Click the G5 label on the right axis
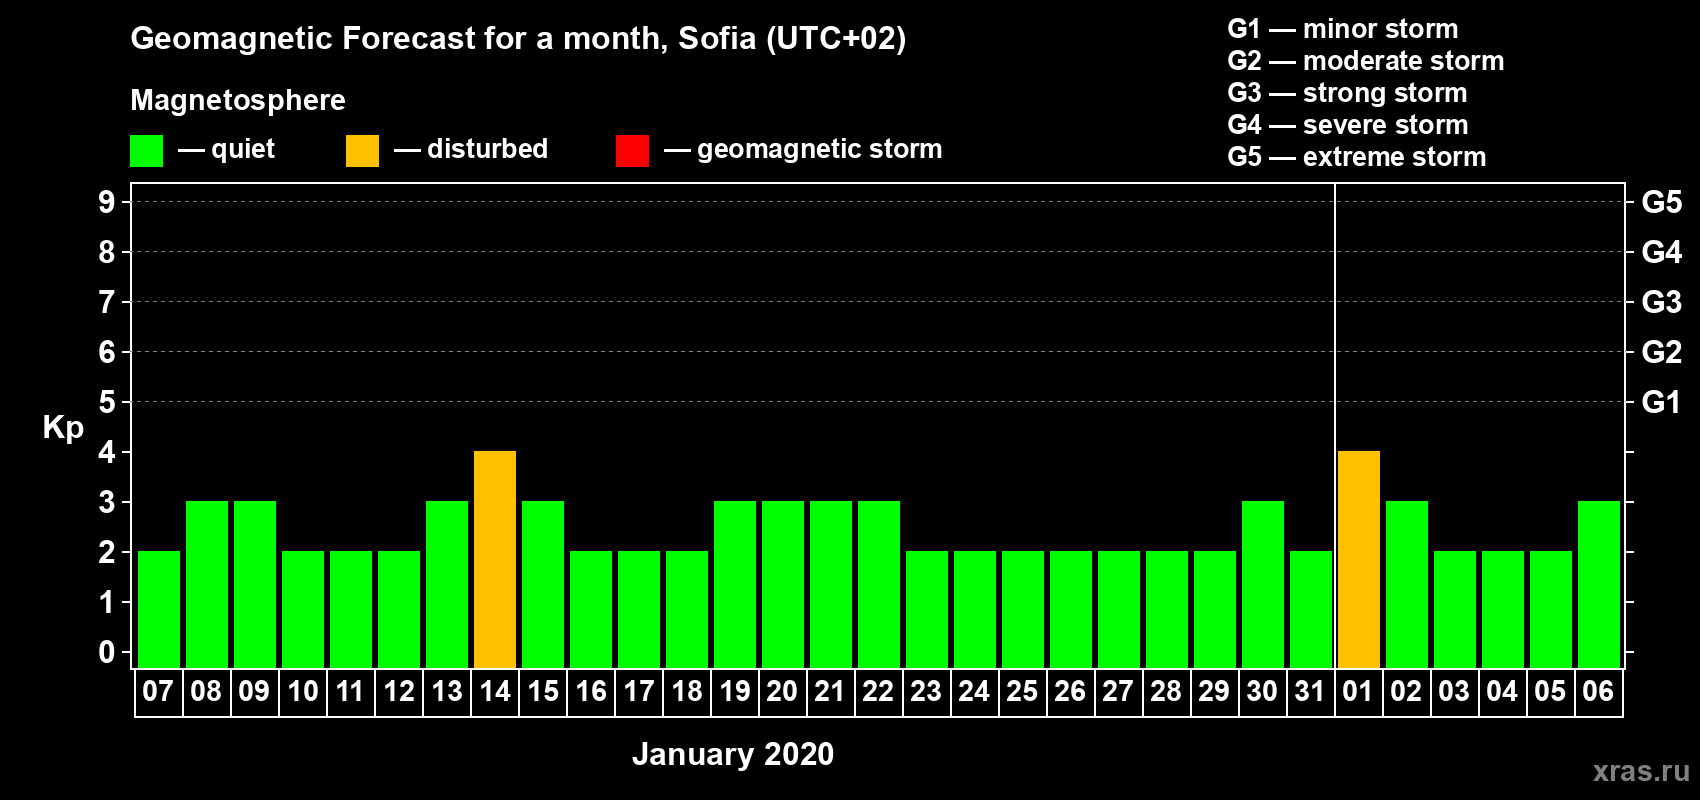This screenshot has height=800, width=1700. tap(1661, 202)
